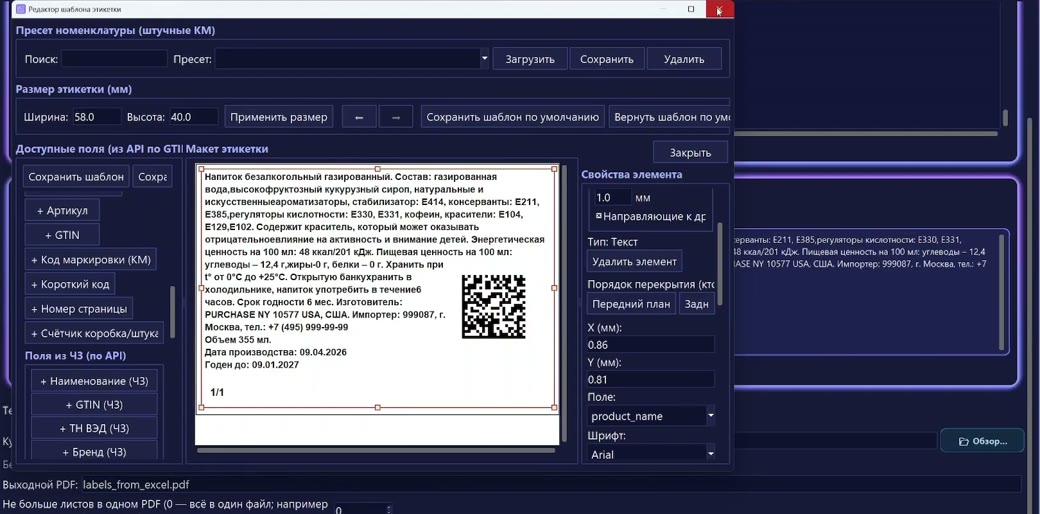This screenshot has height=514, width=1040.
Task: Click the Высота field with 40.0
Action: (194, 117)
